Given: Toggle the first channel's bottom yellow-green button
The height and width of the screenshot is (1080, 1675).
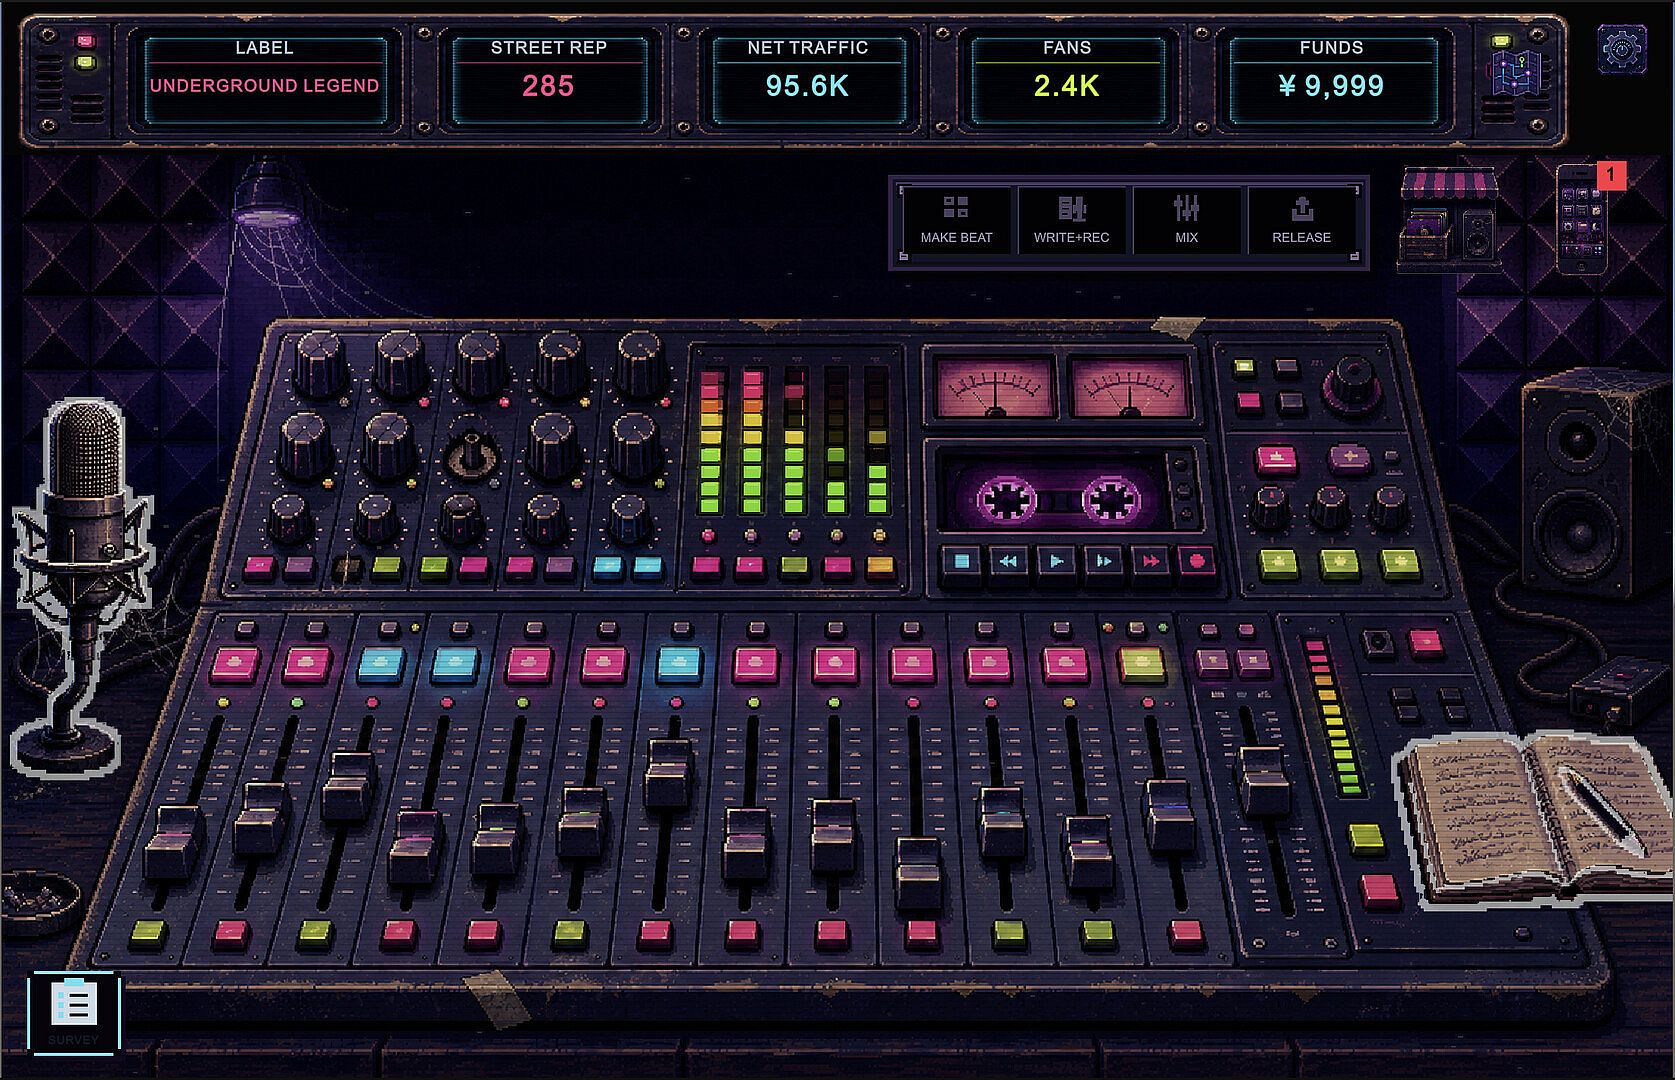Looking at the screenshot, I should tap(148, 934).
